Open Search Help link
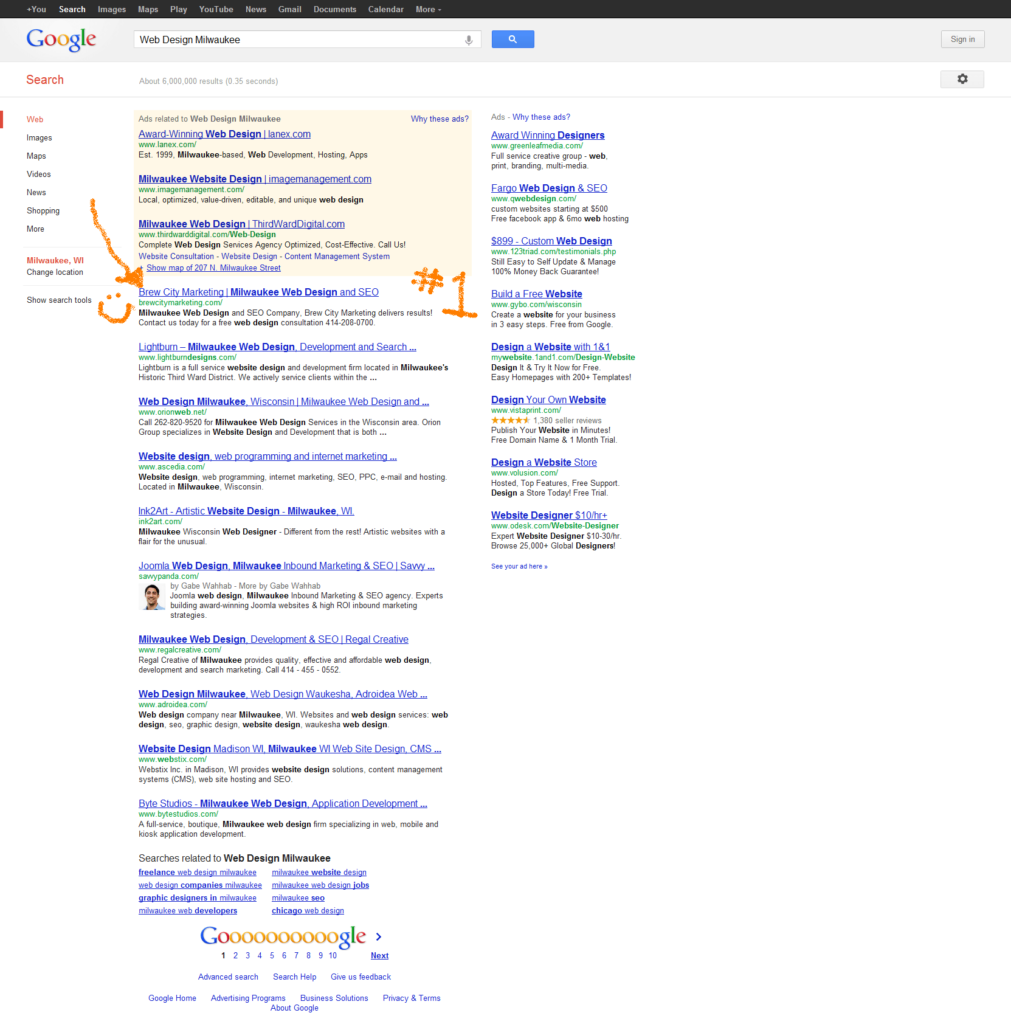Image resolution: width=1011 pixels, height=1024 pixels. tap(295, 977)
